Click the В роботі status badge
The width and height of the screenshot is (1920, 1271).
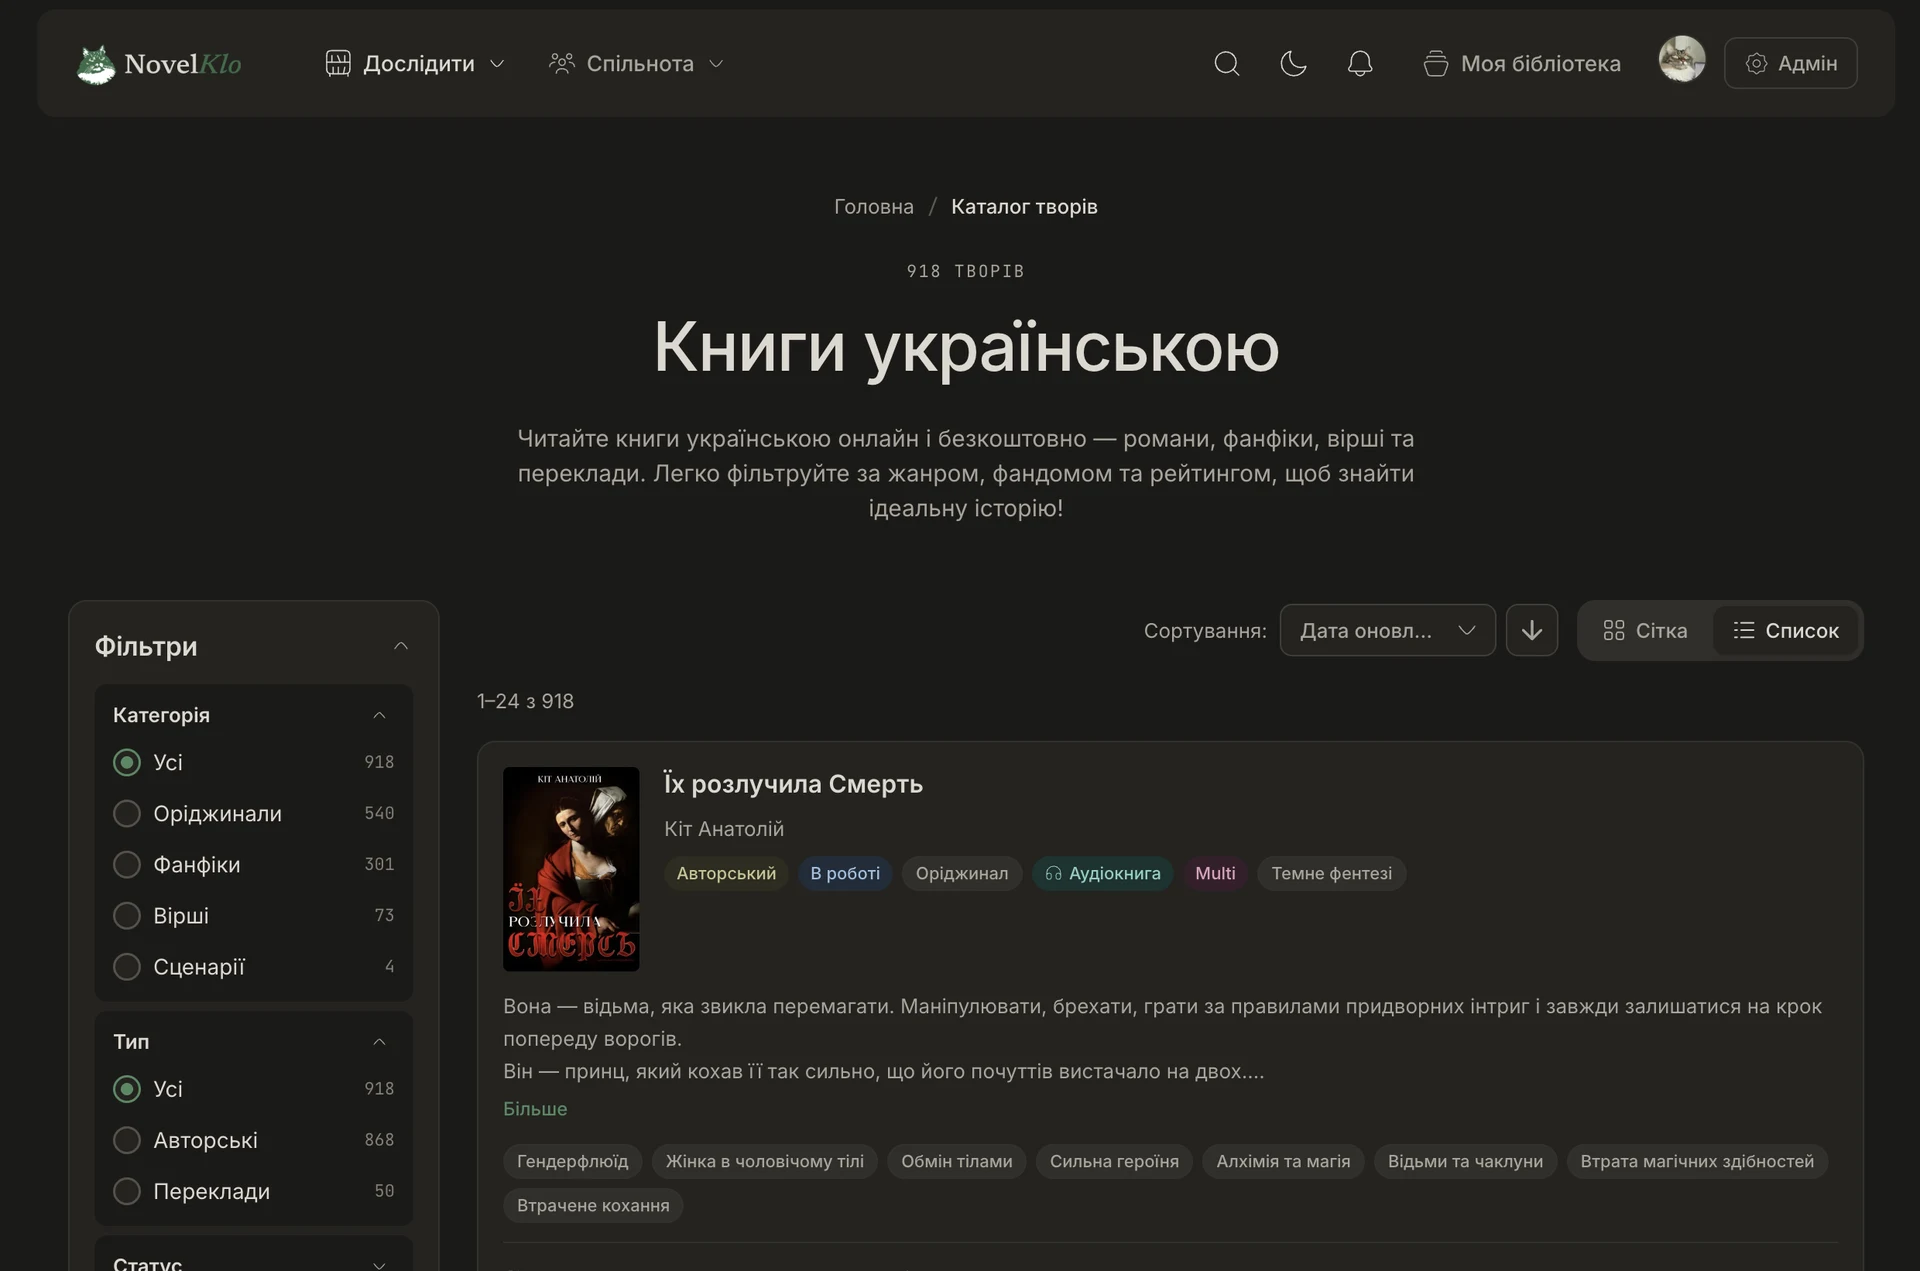point(845,873)
